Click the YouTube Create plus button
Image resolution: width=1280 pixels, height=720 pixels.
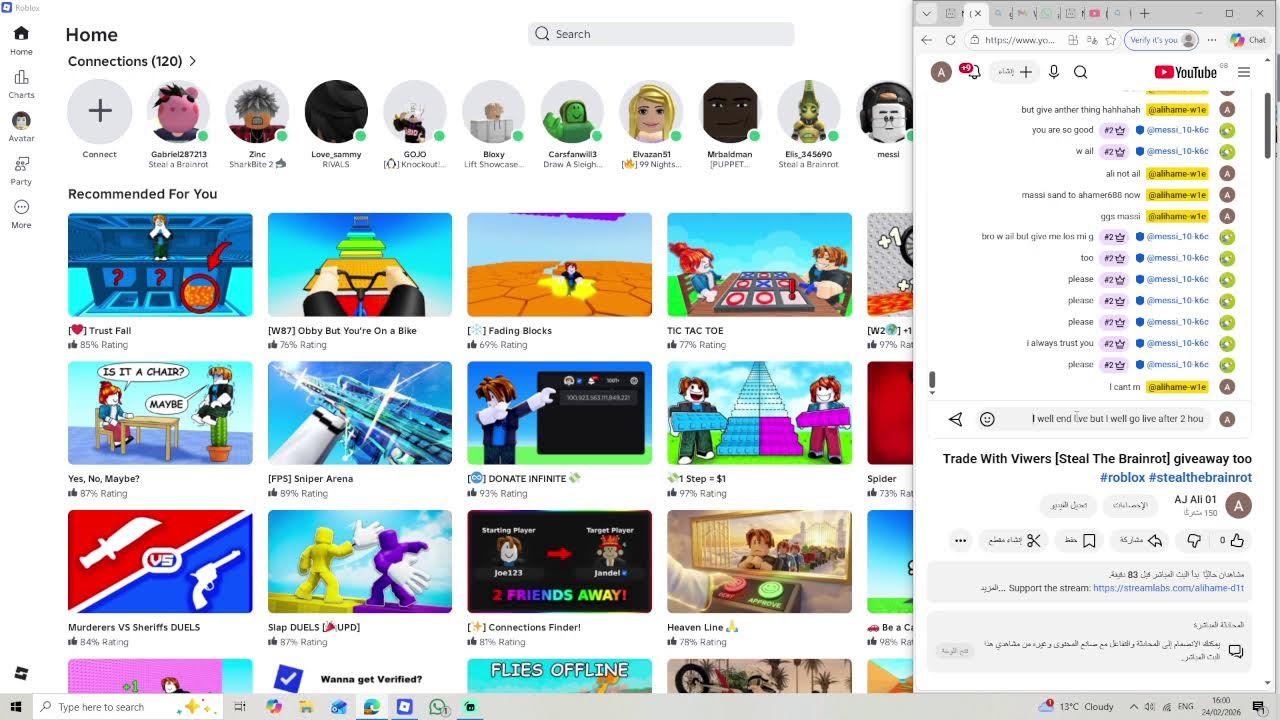coord(1016,72)
